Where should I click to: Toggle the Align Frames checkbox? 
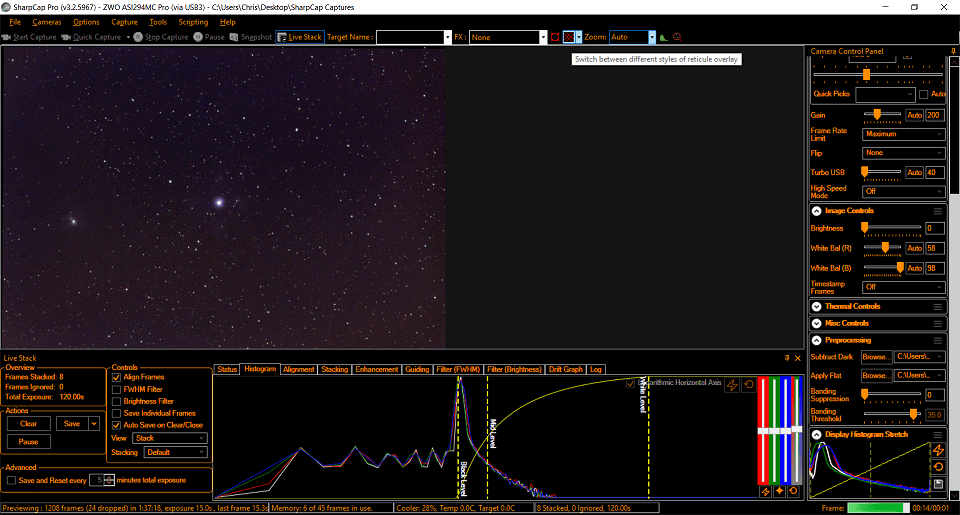(x=116, y=377)
